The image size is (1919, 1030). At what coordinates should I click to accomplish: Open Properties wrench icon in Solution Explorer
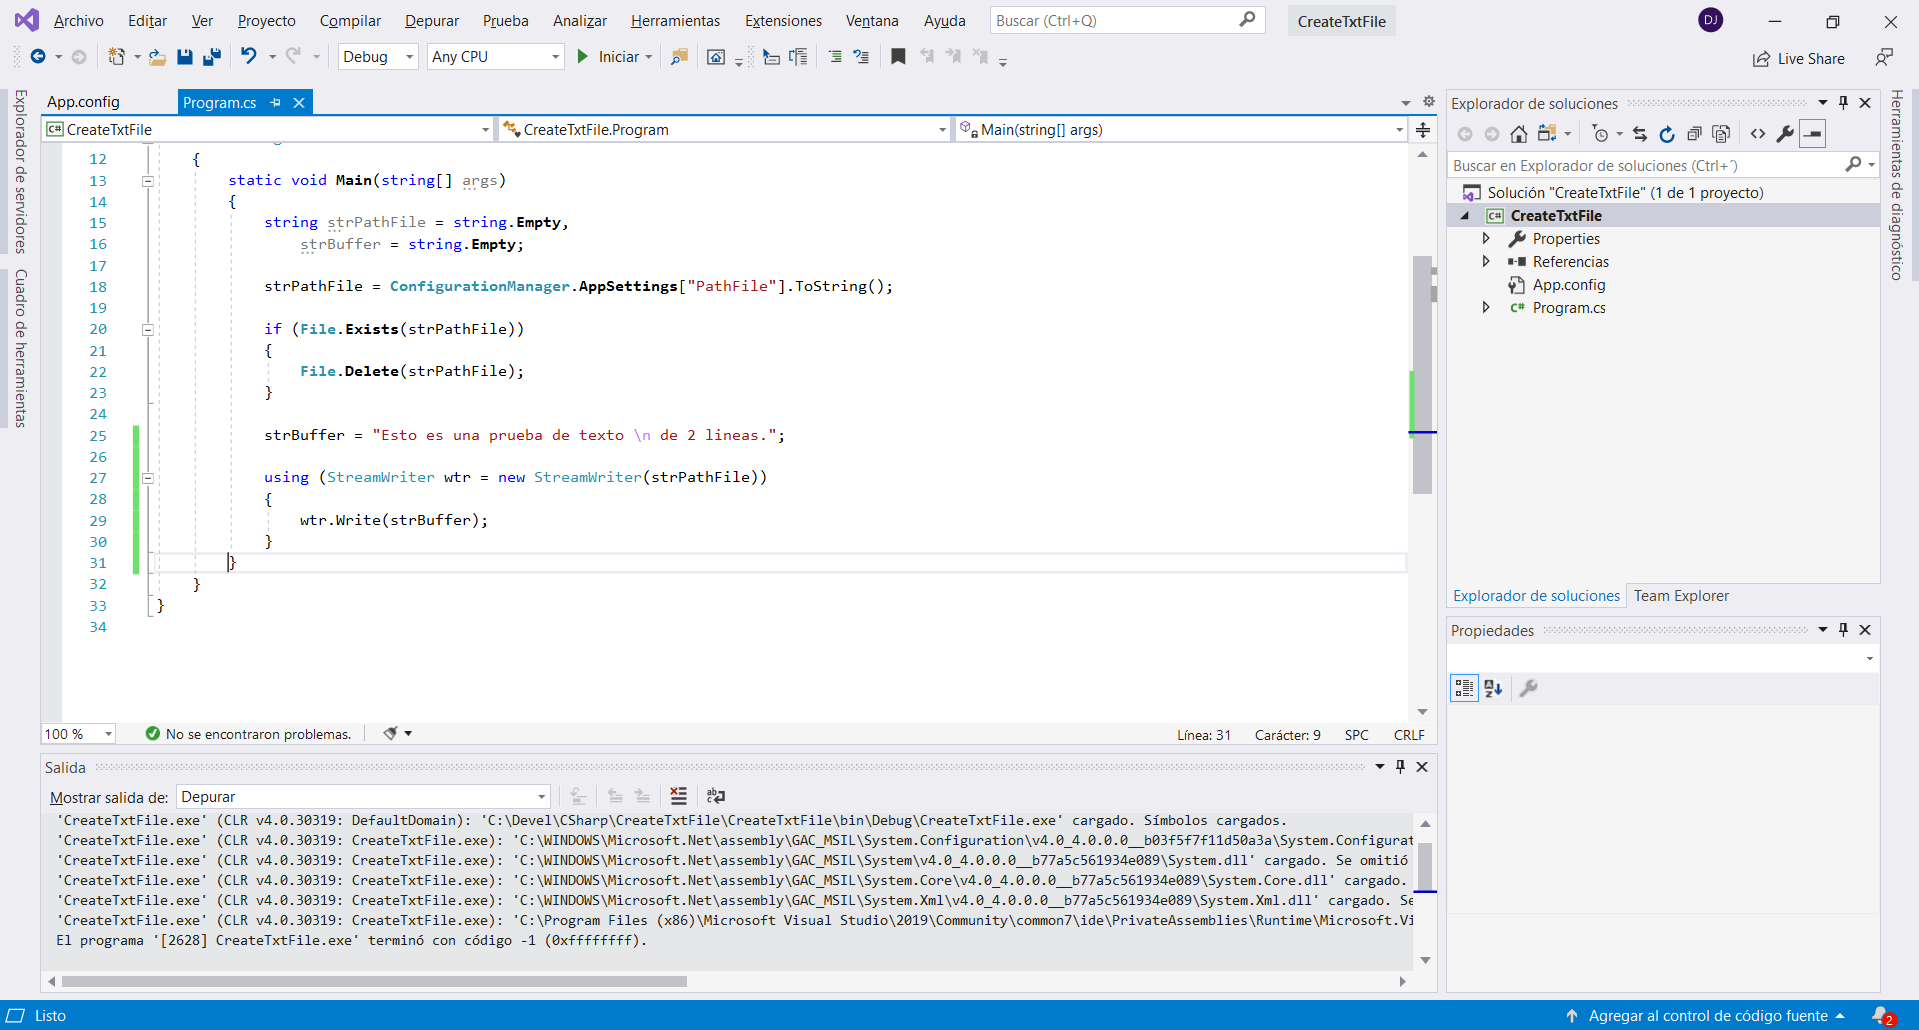[x=1784, y=134]
